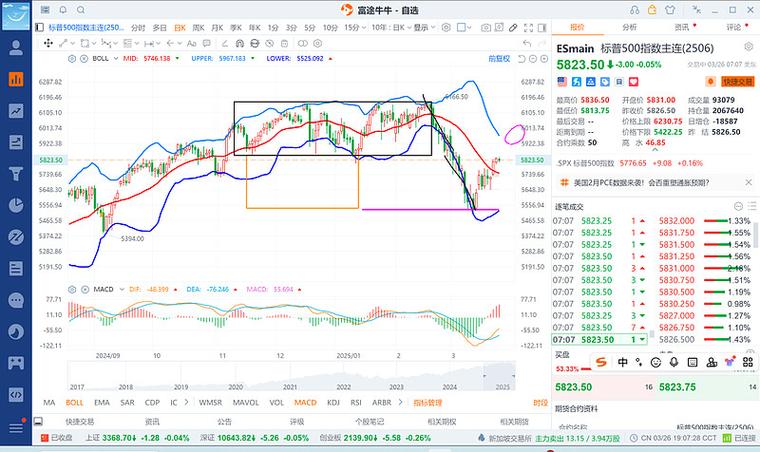
Task: Select the text annotation Aa tool
Action: (191, 43)
